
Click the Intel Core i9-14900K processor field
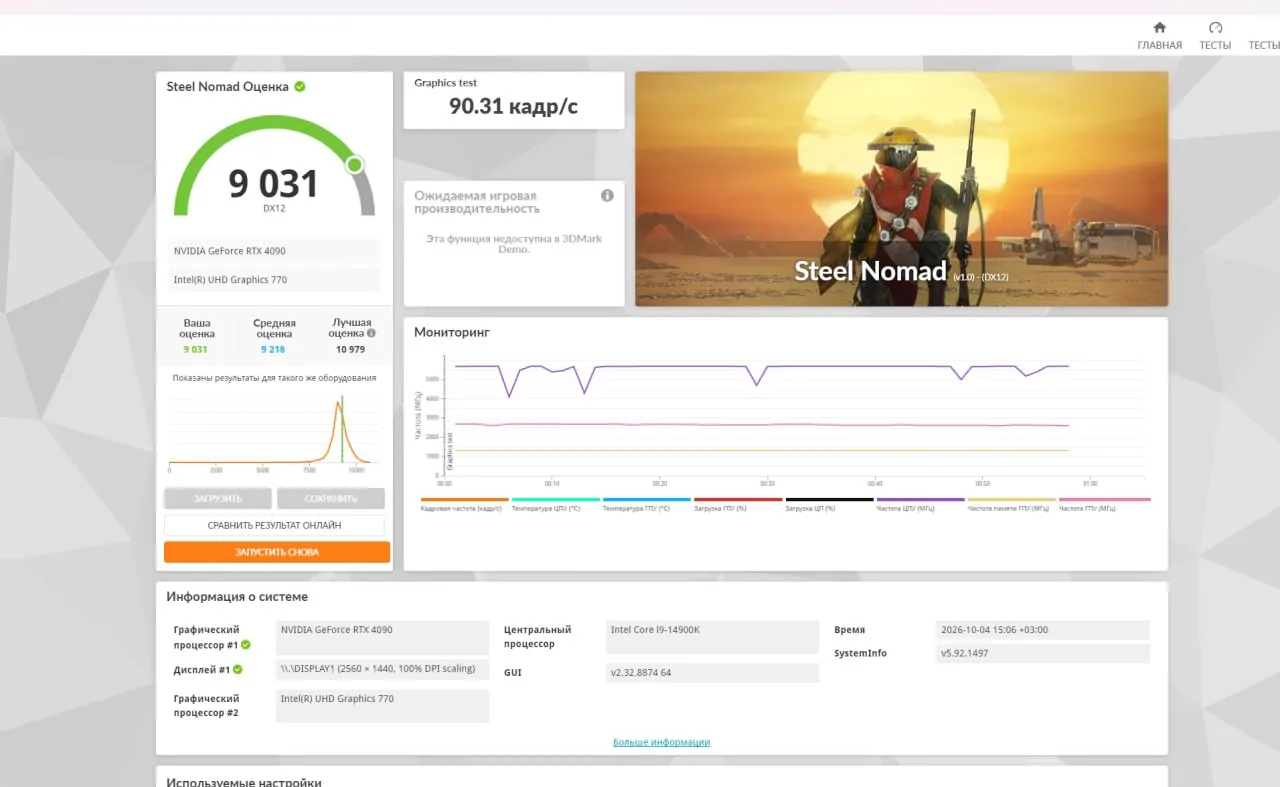click(x=712, y=635)
